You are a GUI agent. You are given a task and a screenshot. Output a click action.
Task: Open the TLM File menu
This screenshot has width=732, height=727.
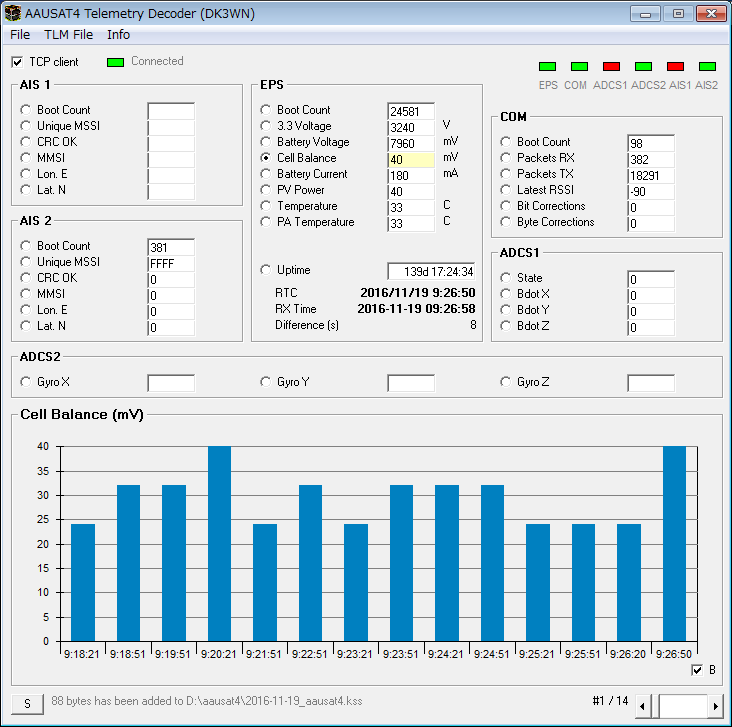(69, 35)
